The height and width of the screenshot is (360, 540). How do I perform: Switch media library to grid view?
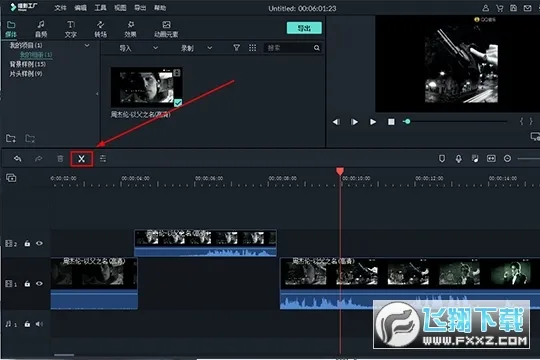click(x=252, y=48)
